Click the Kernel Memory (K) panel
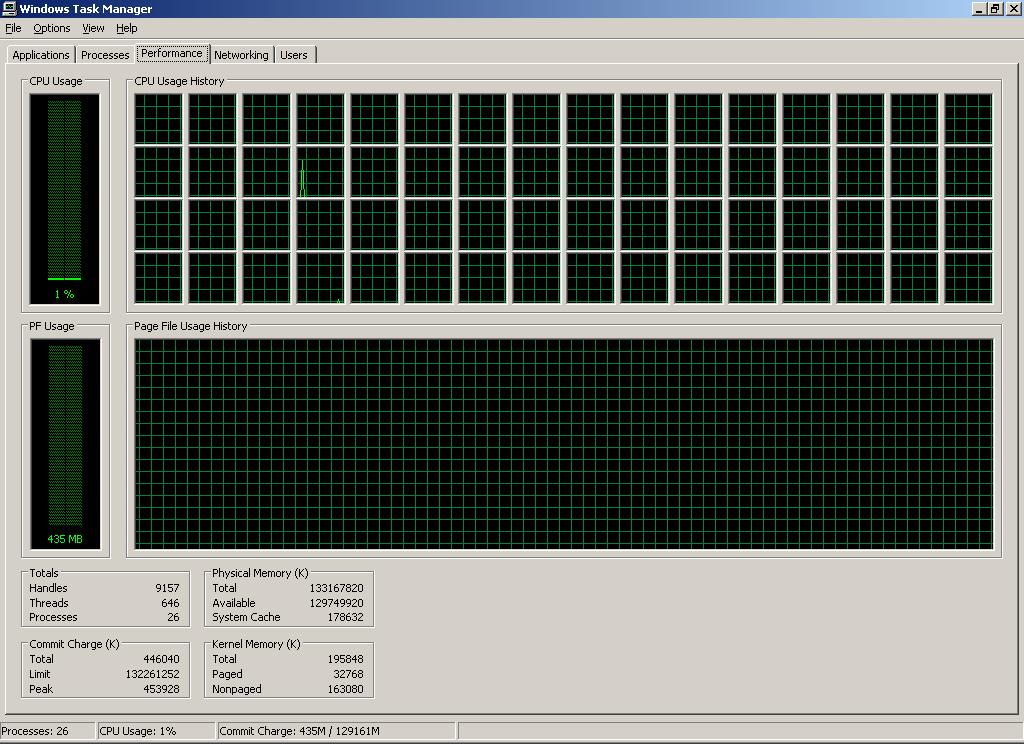This screenshot has height=744, width=1024. pos(288,668)
